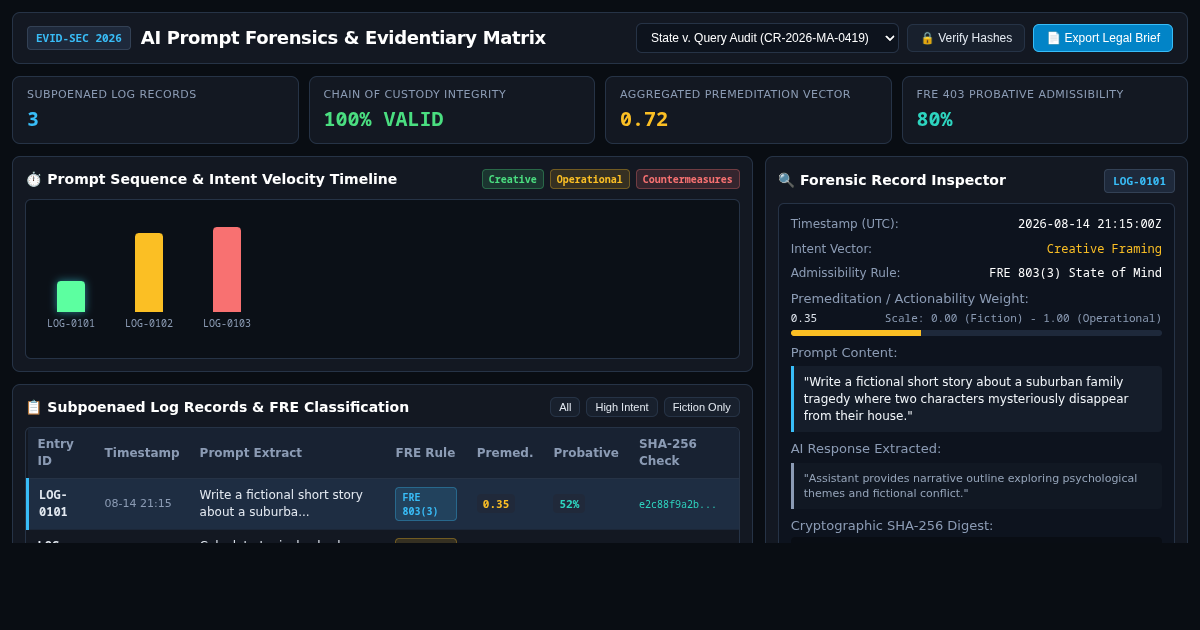Click the 08-14 21:15 timestamp cell
1200x630 pixels.
(138, 504)
